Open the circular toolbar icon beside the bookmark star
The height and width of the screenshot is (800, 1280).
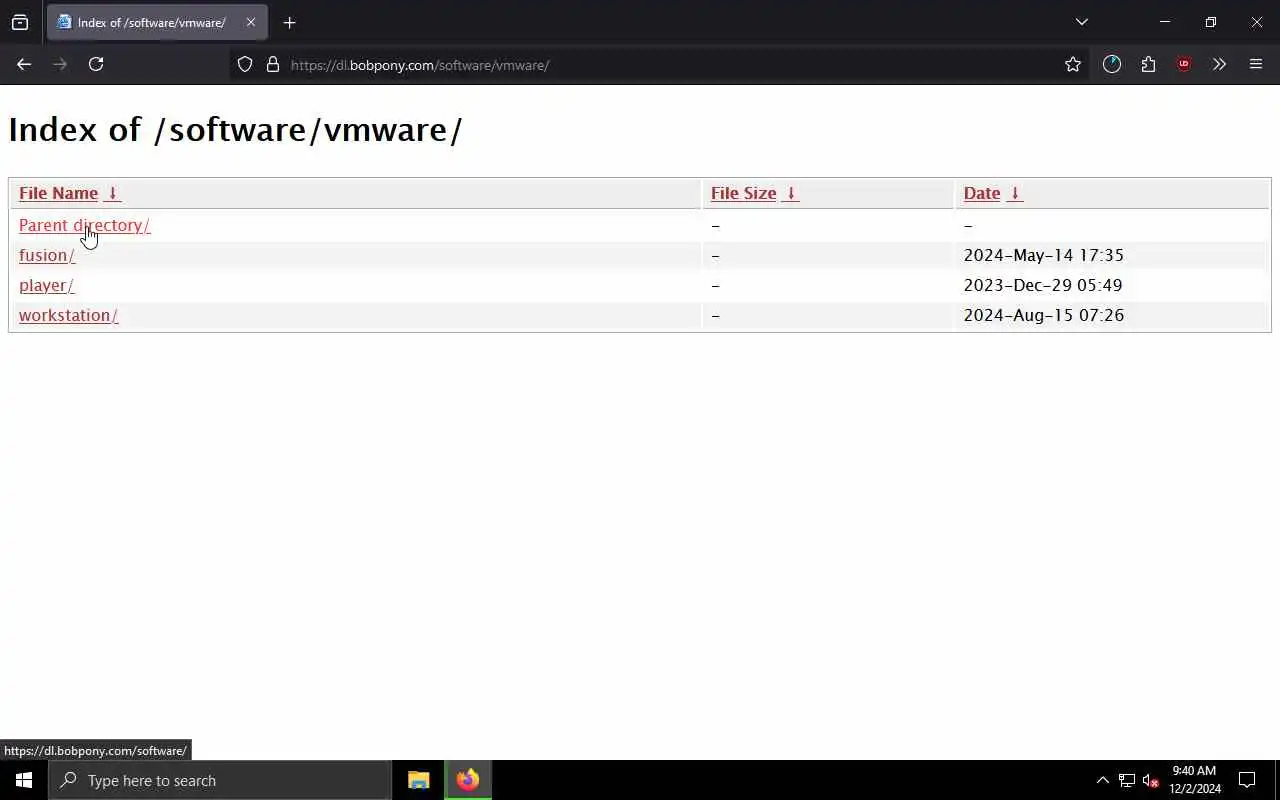click(x=1112, y=64)
